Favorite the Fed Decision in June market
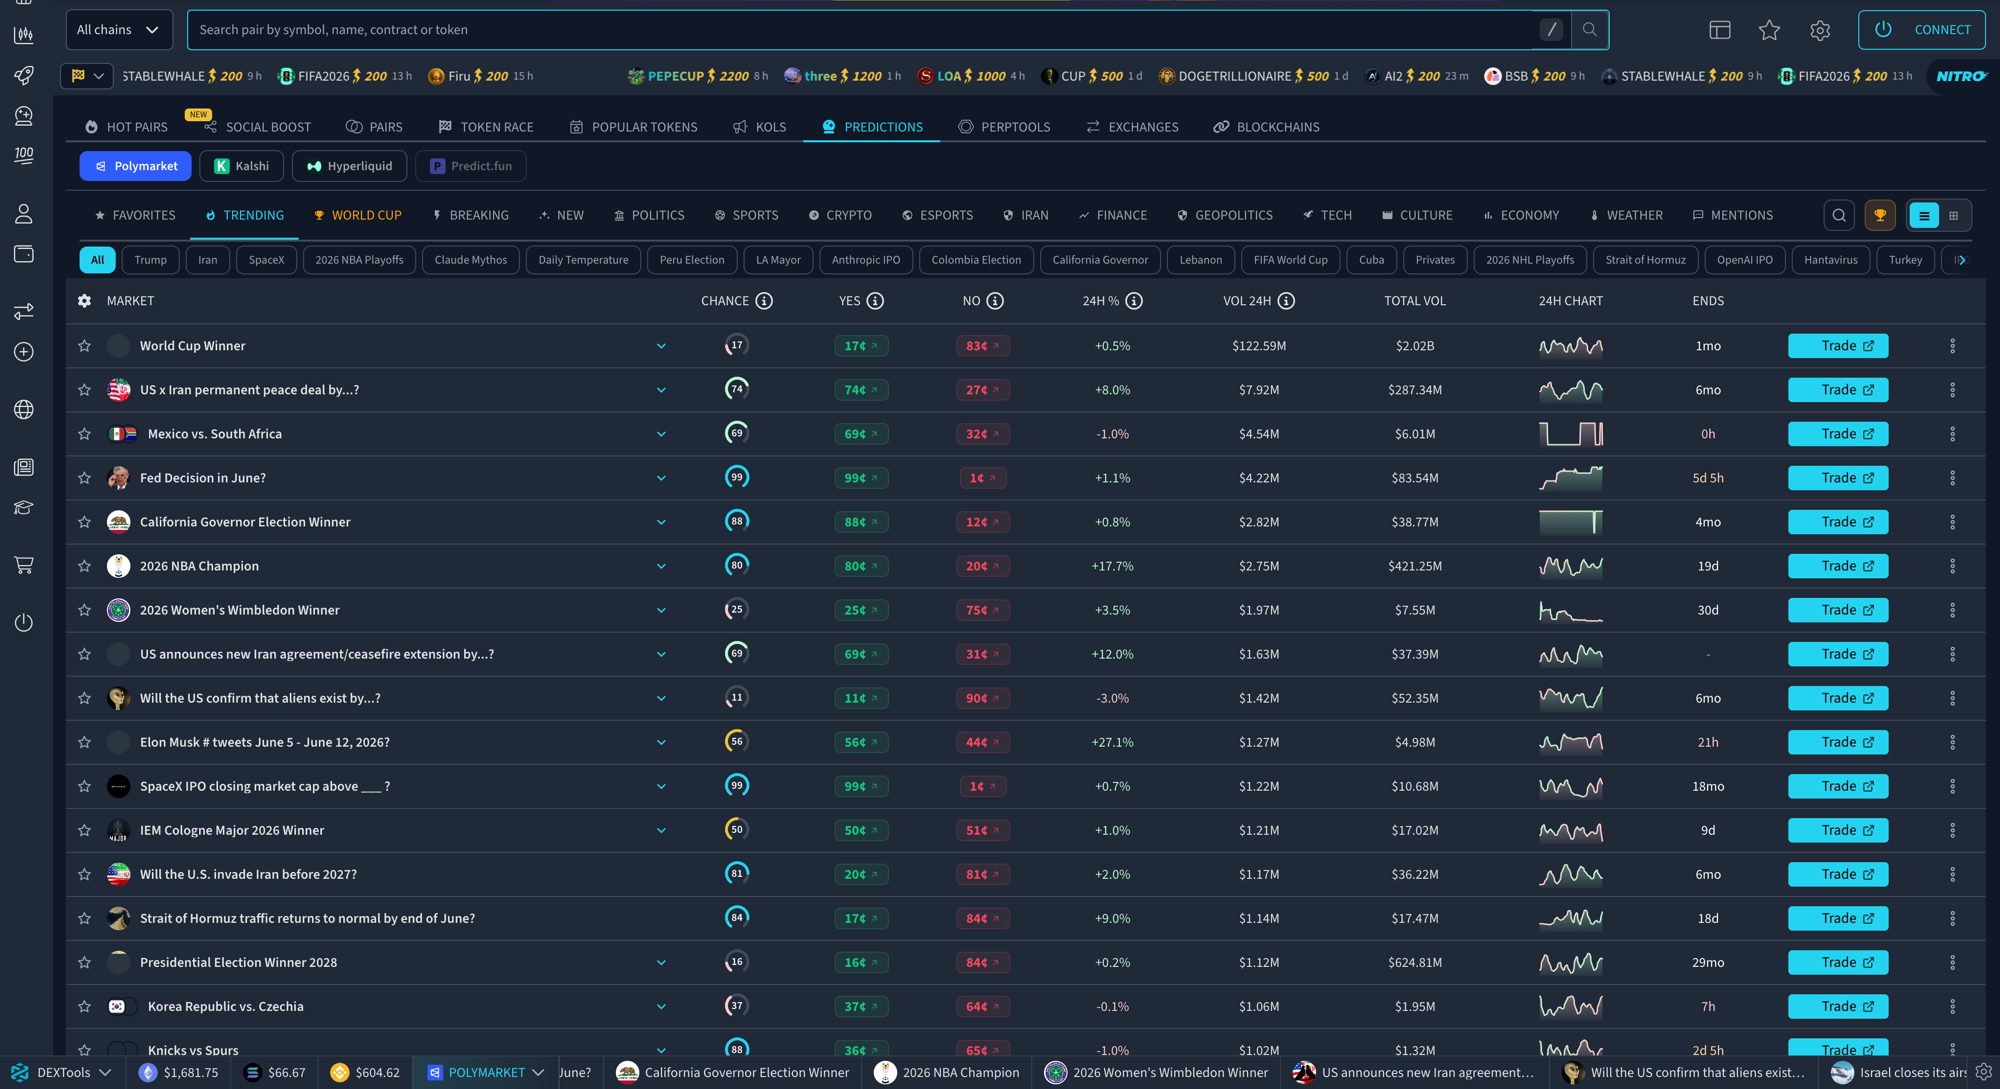The image size is (2000, 1089). (x=84, y=478)
